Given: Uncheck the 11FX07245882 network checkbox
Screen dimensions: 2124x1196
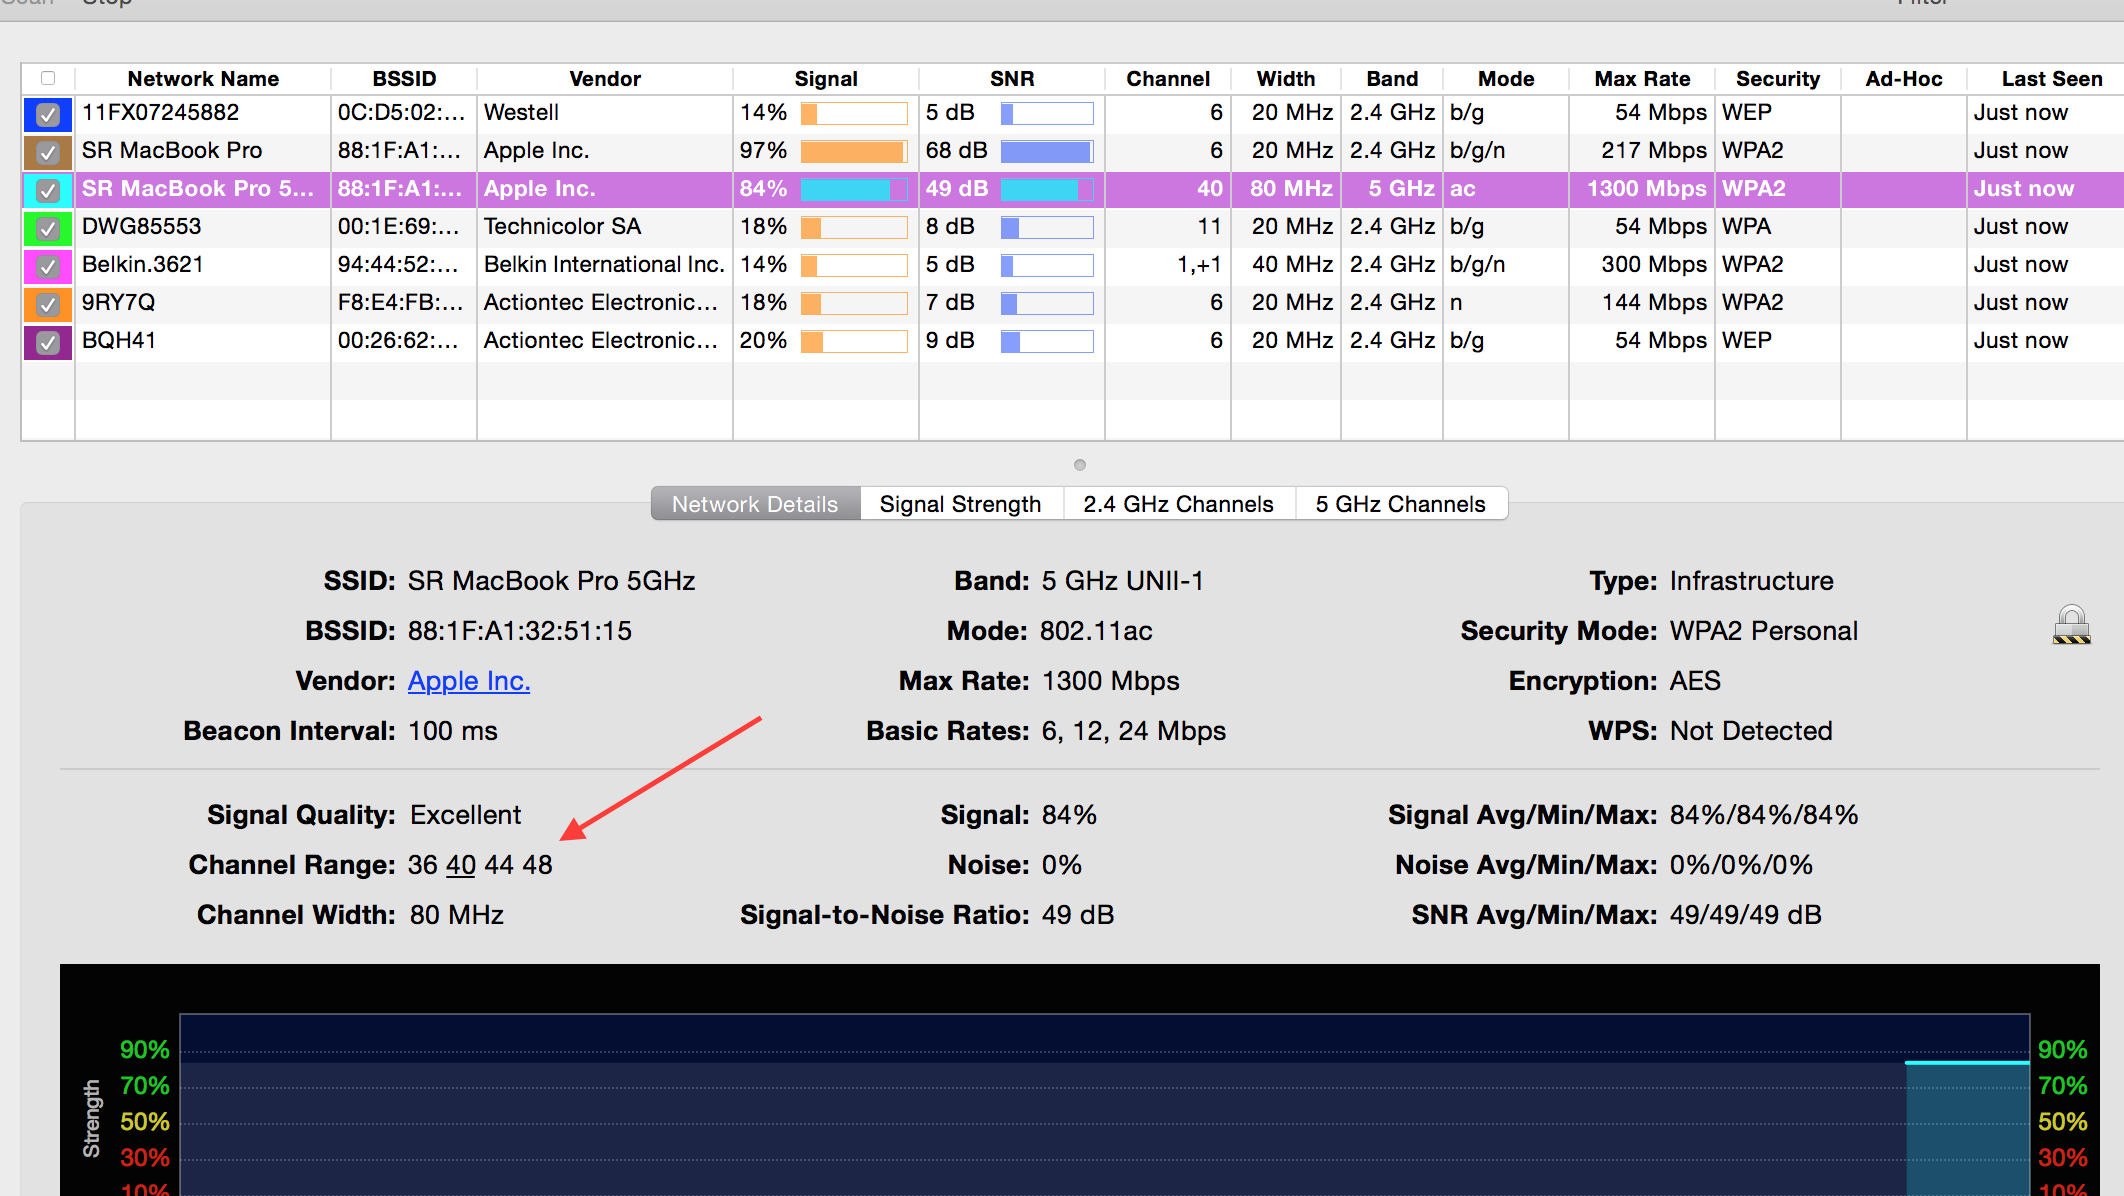Looking at the screenshot, I should tap(47, 115).
